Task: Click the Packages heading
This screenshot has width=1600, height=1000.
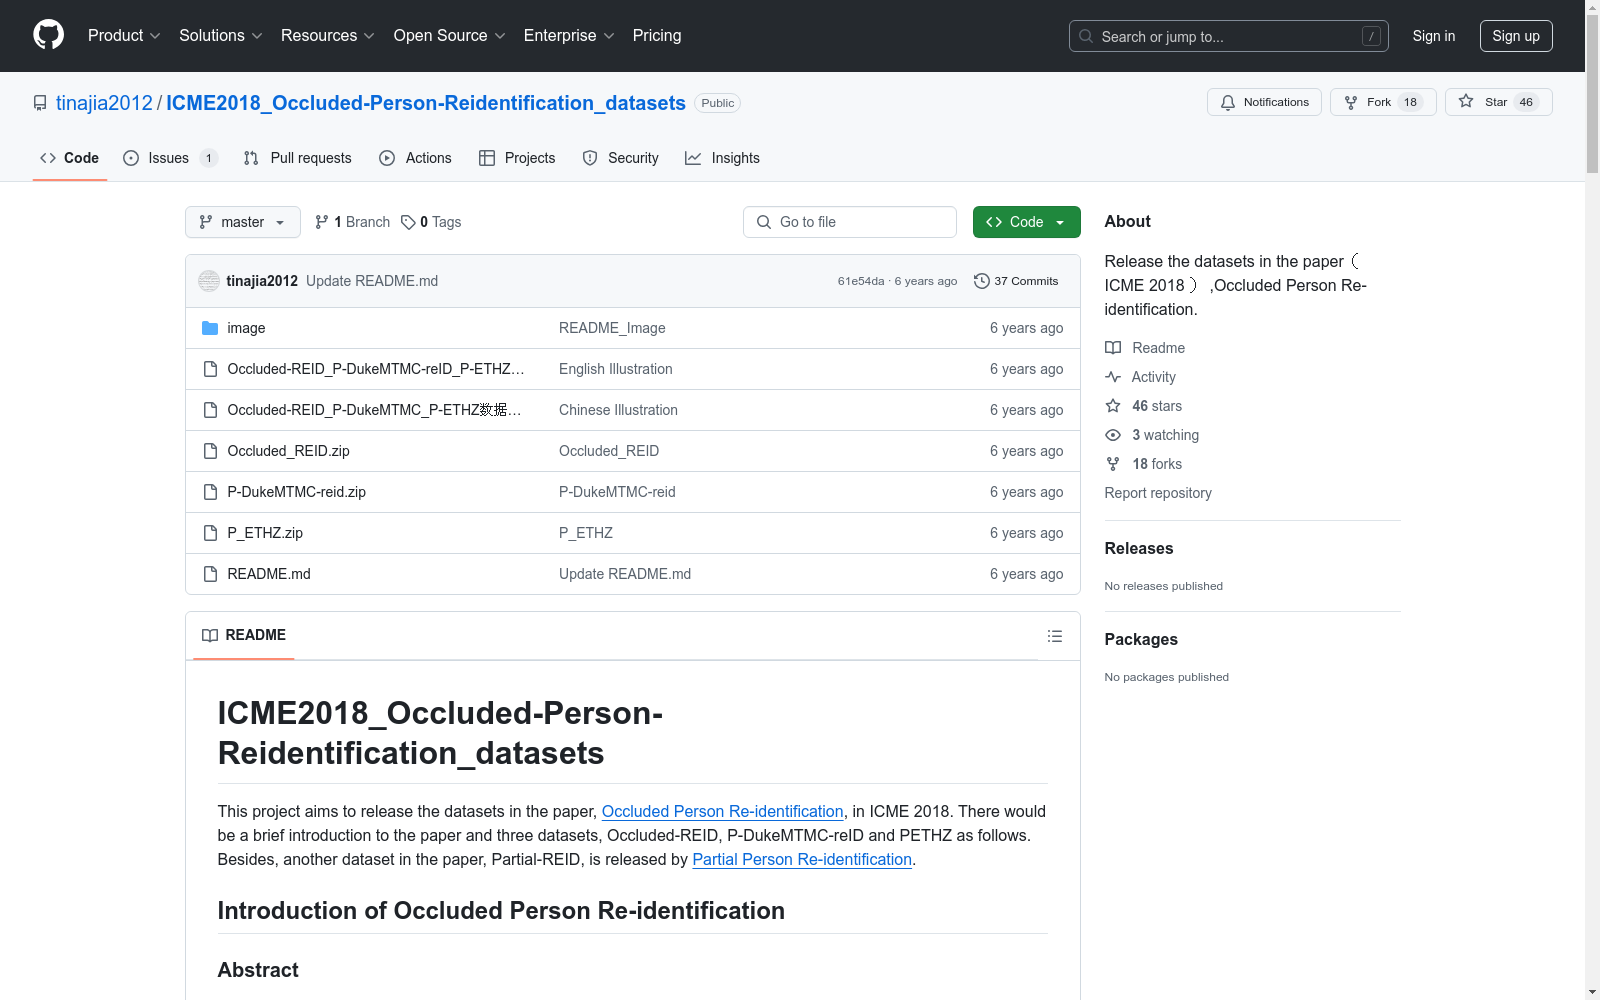Action: click(x=1141, y=639)
